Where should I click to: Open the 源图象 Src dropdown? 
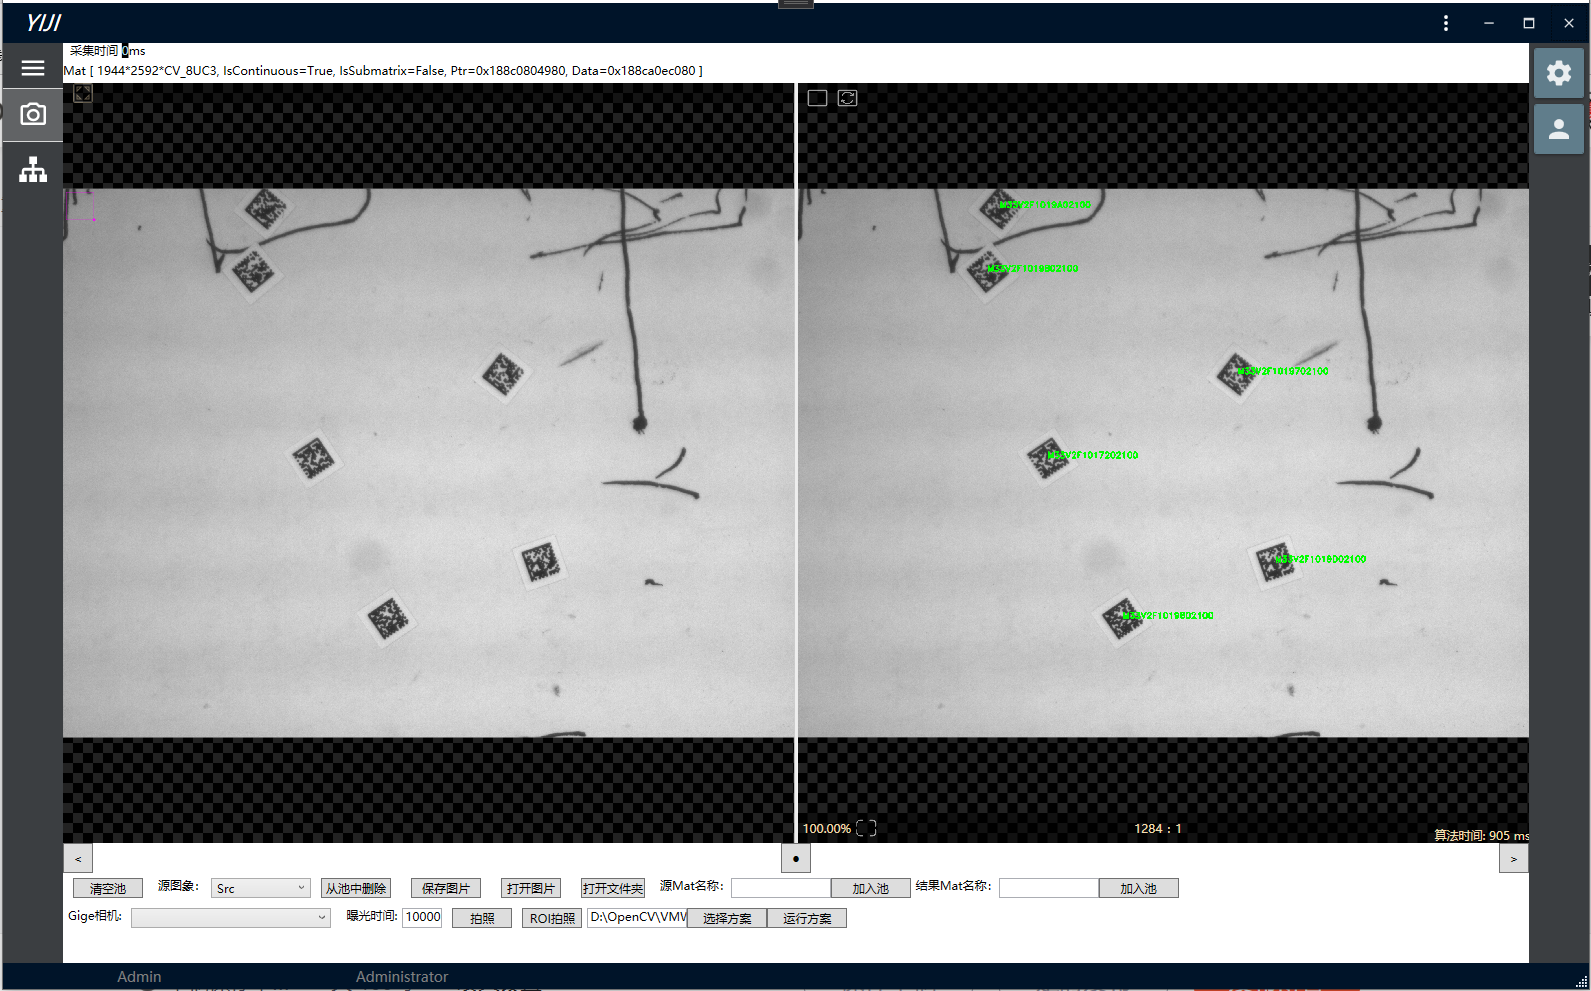(x=260, y=888)
